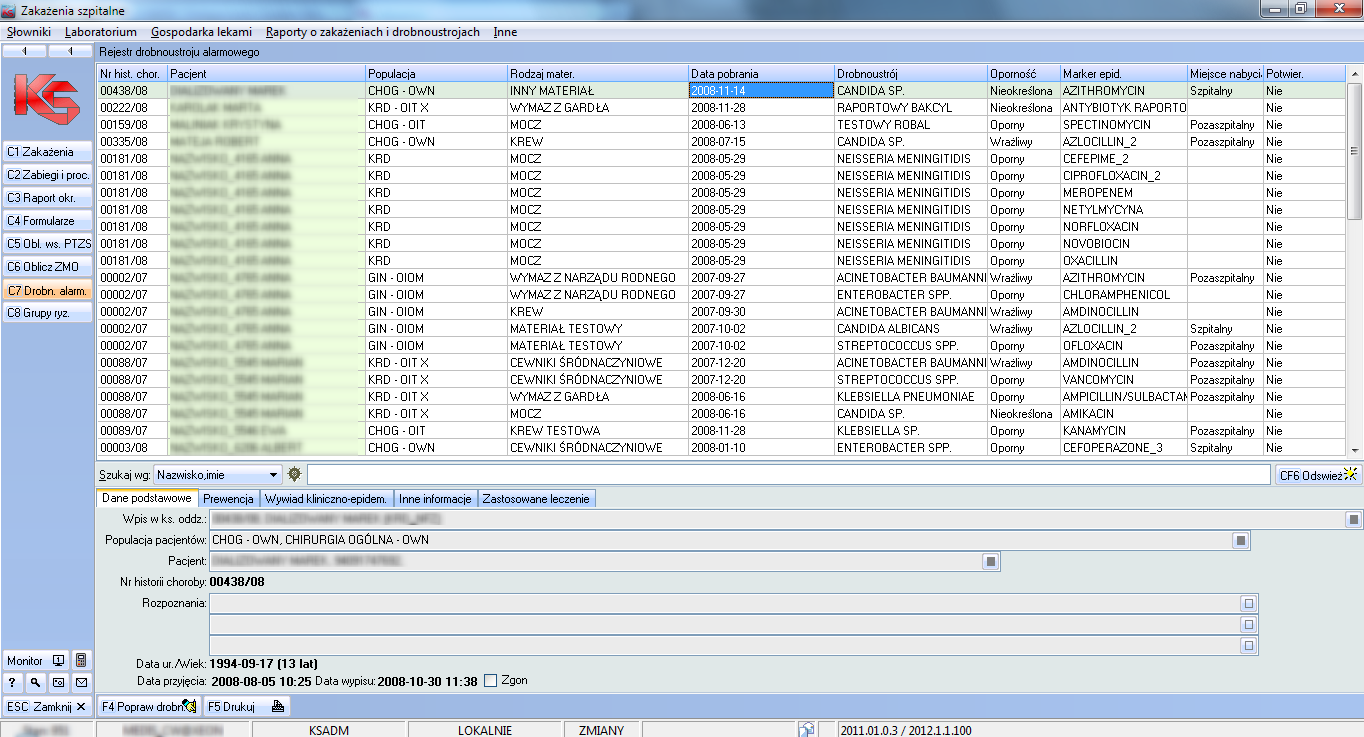Click the F5 Drukuj print button
1364x737 pixels.
[246, 706]
